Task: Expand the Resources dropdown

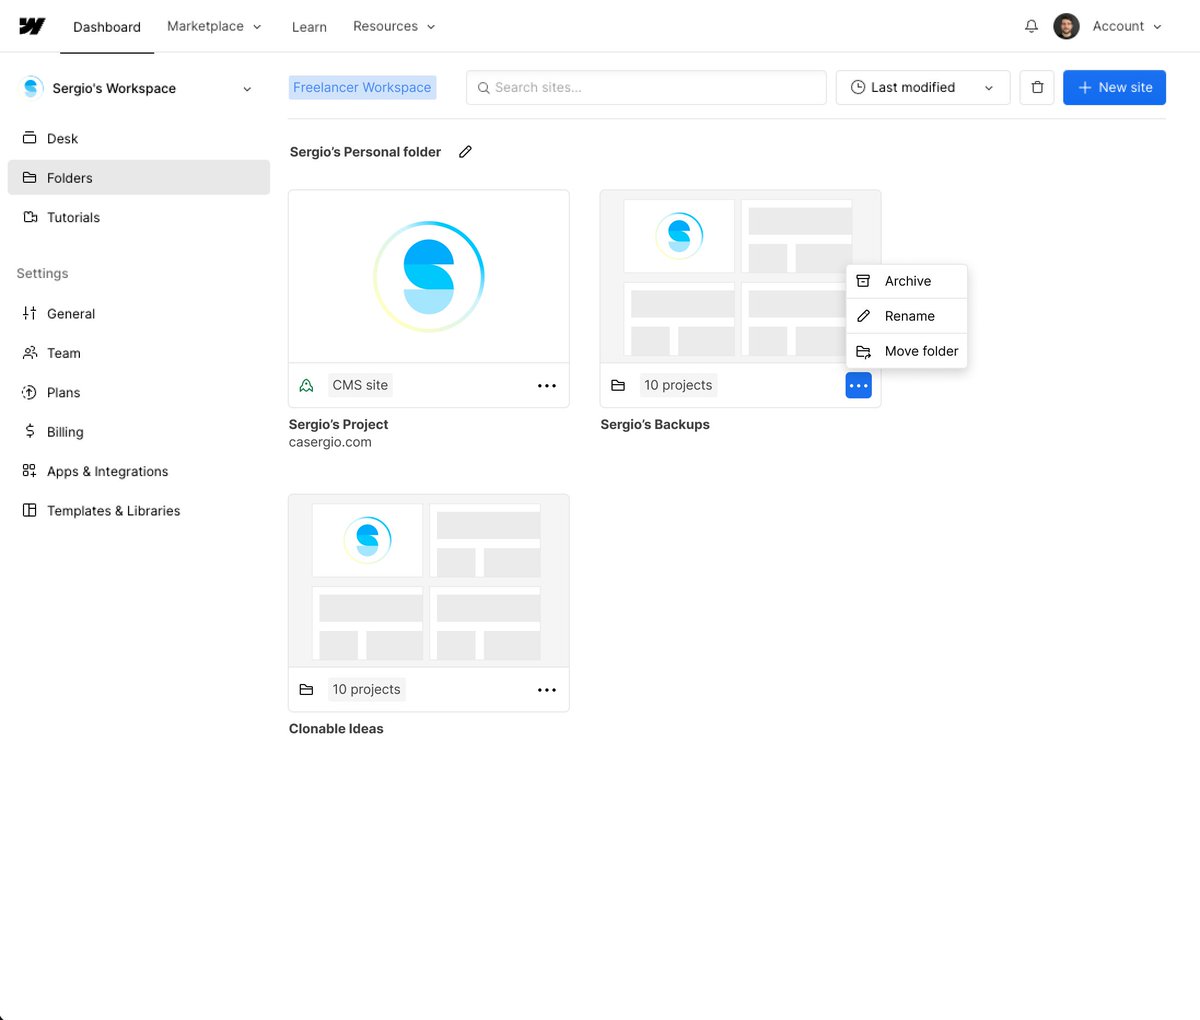Action: pos(394,26)
